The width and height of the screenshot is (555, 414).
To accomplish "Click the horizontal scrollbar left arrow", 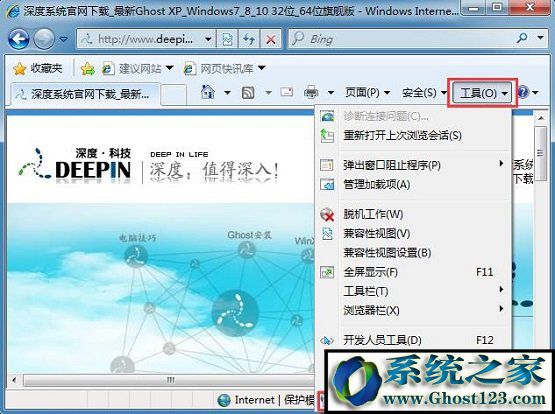I will click(14, 380).
